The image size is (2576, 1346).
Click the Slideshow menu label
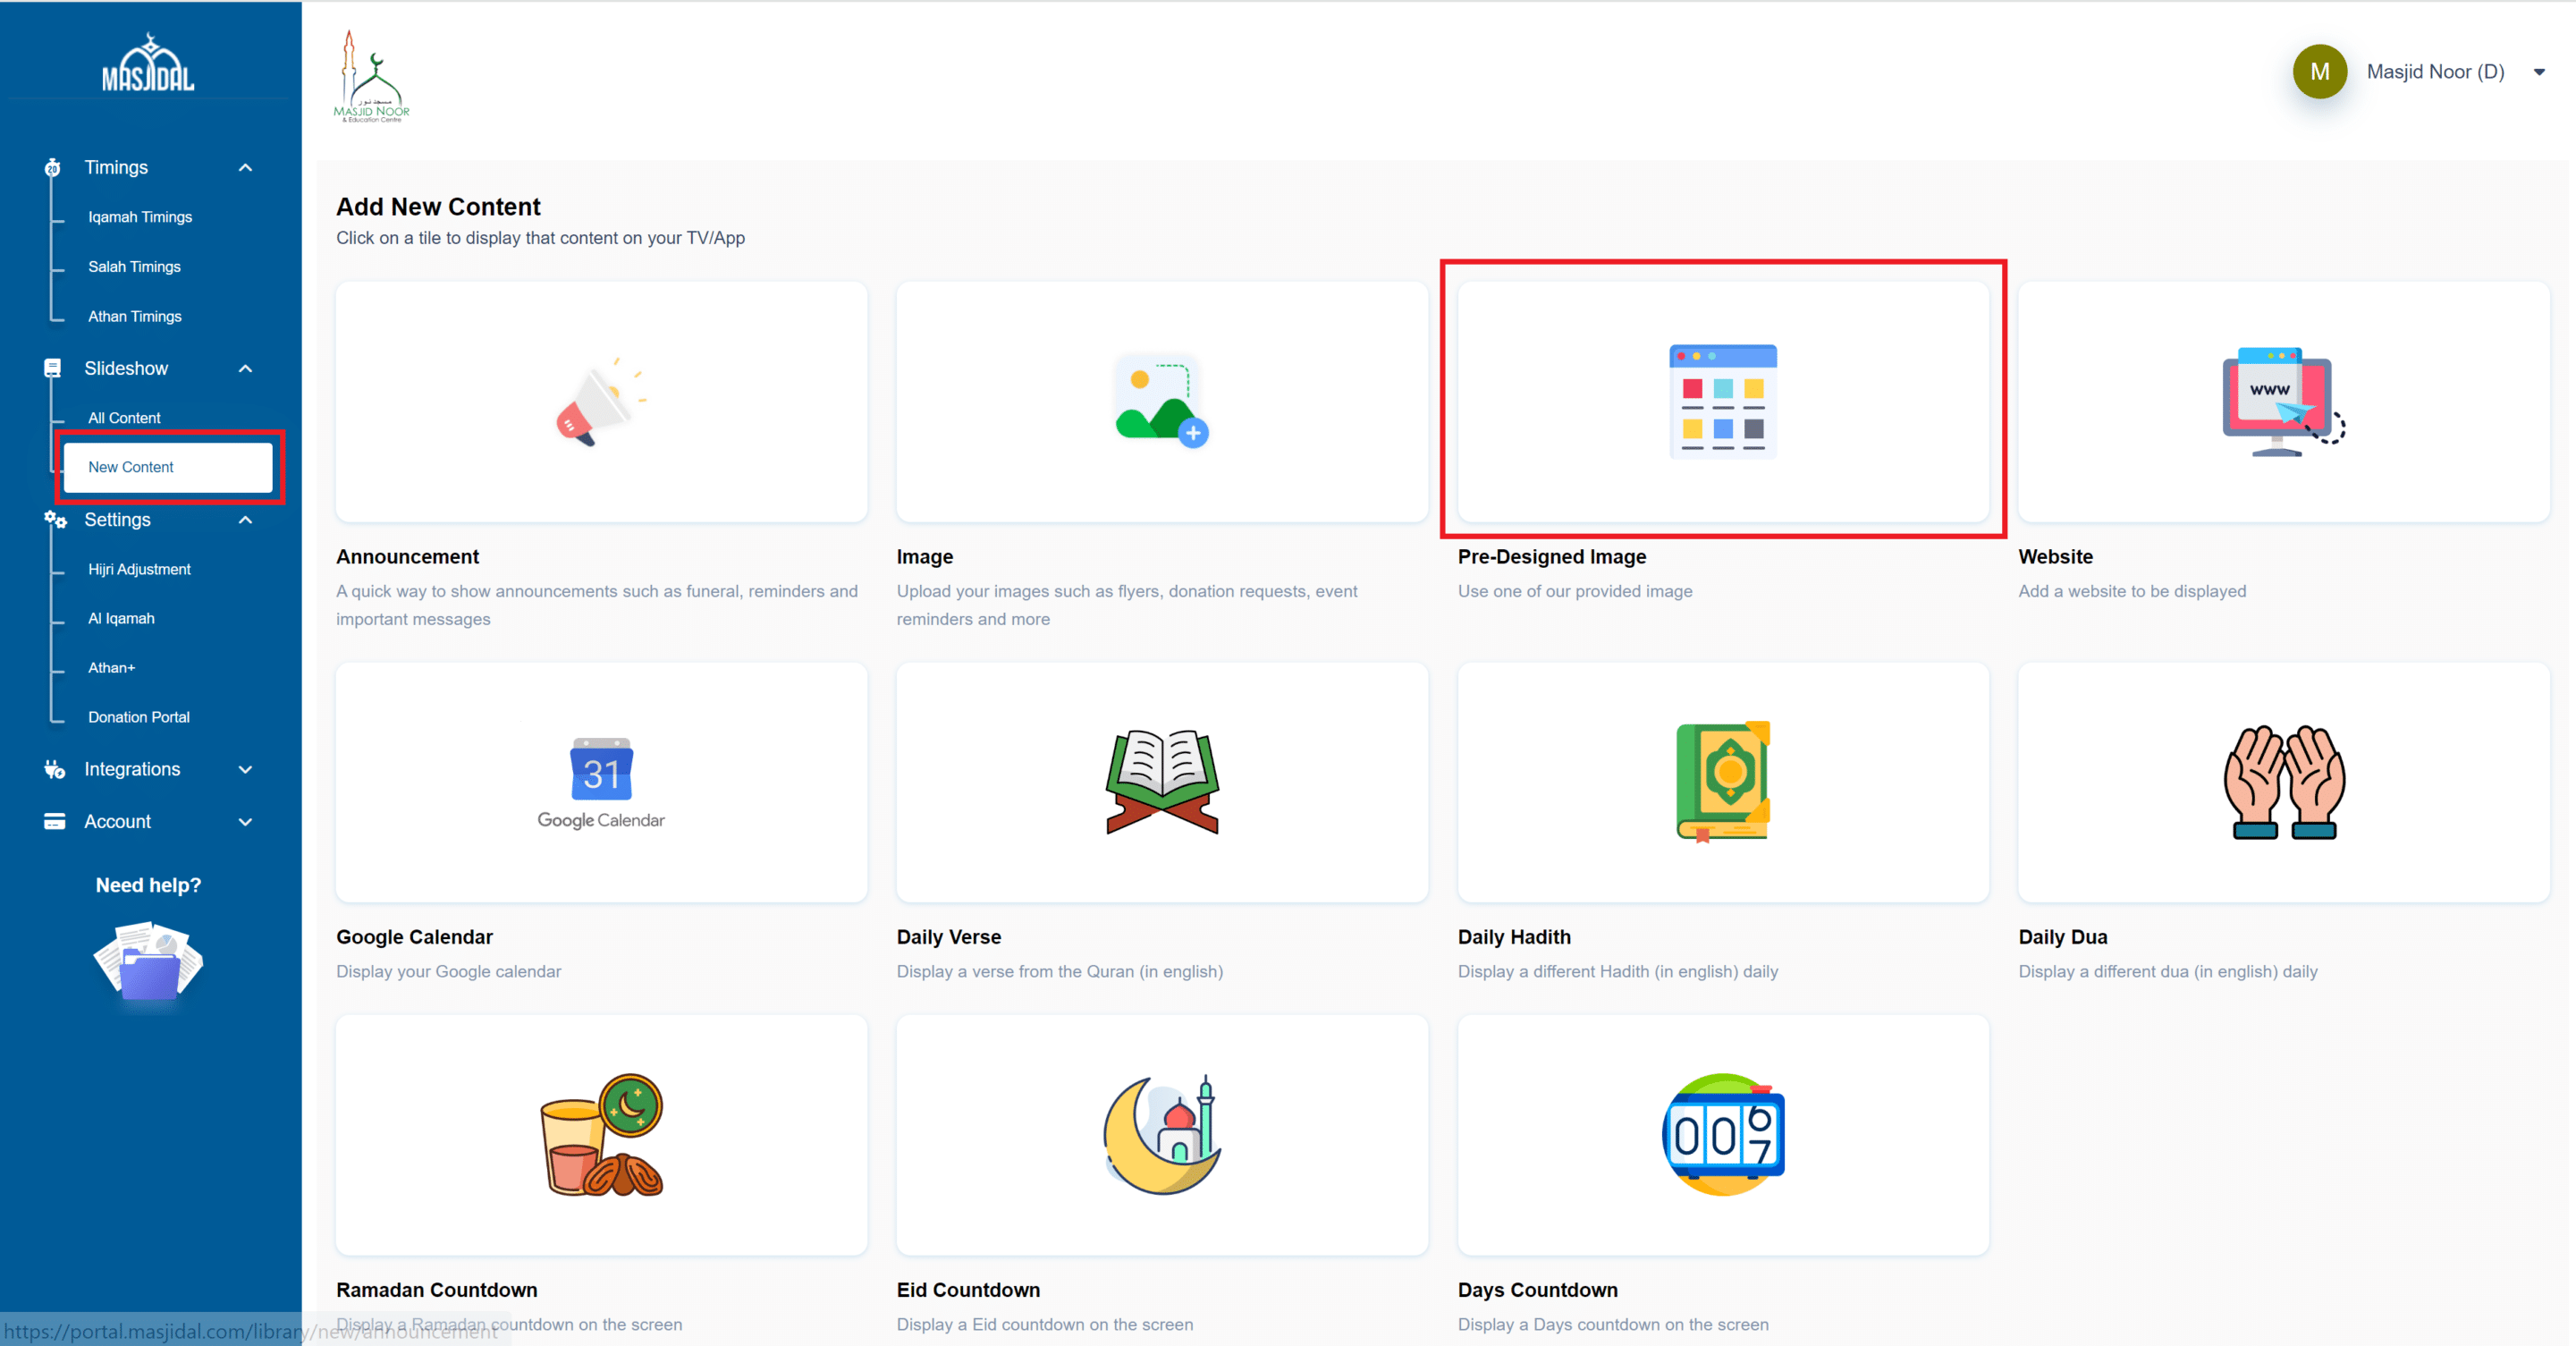coord(126,368)
